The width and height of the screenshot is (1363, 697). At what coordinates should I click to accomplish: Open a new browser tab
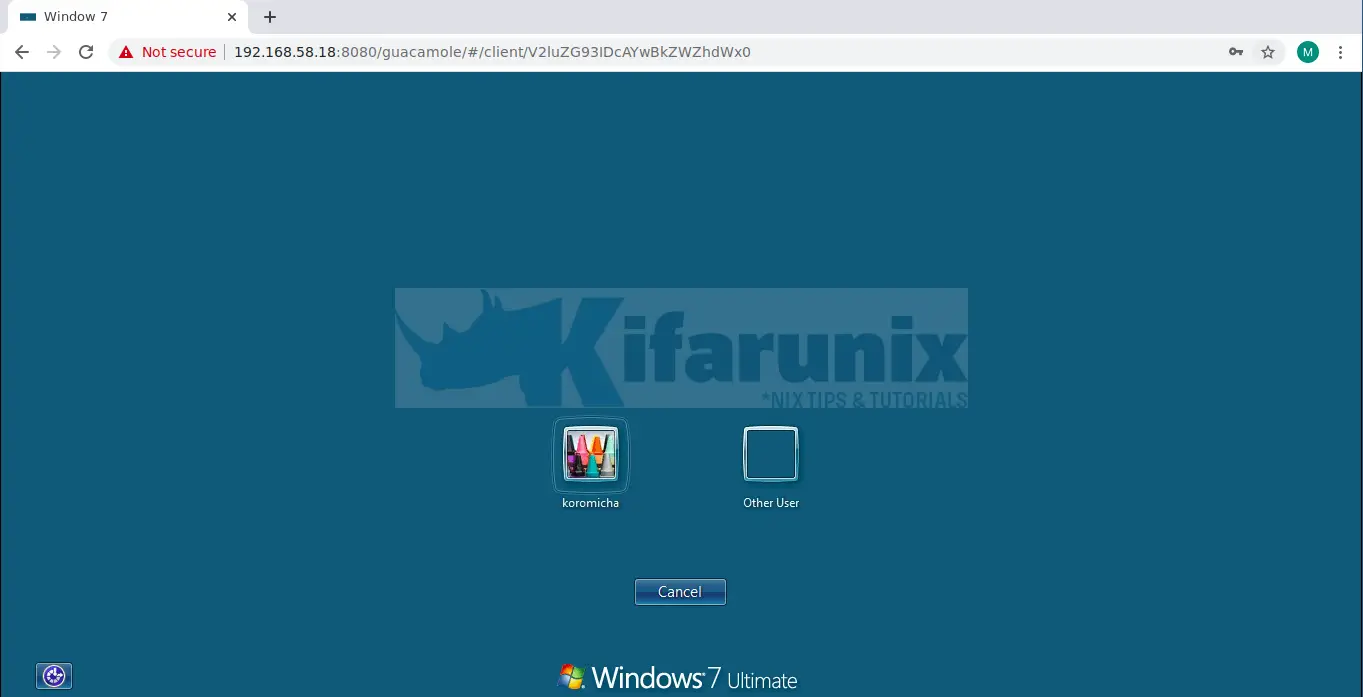(x=269, y=16)
